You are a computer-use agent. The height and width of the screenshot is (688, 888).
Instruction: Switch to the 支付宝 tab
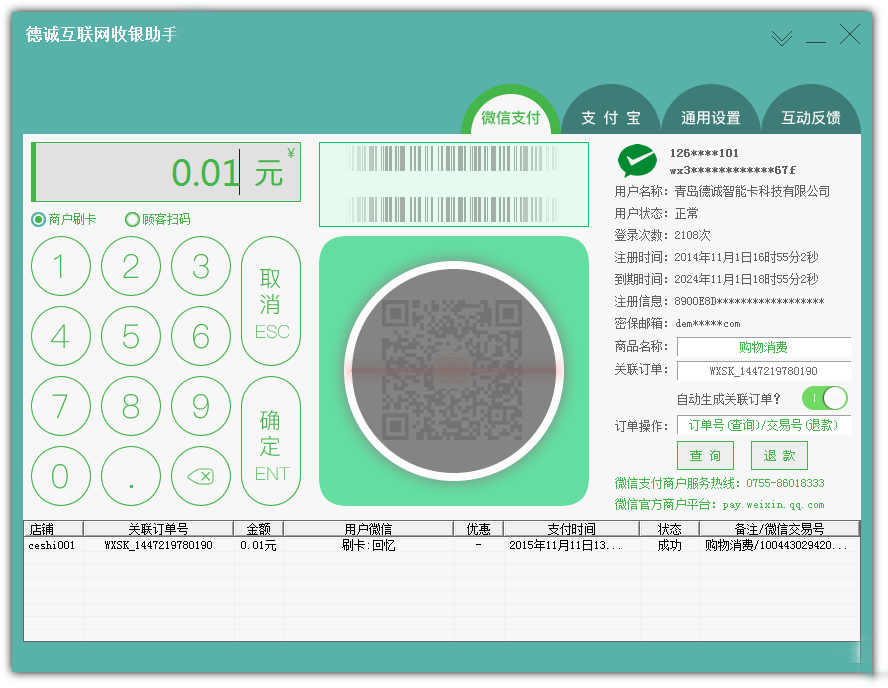click(x=611, y=117)
